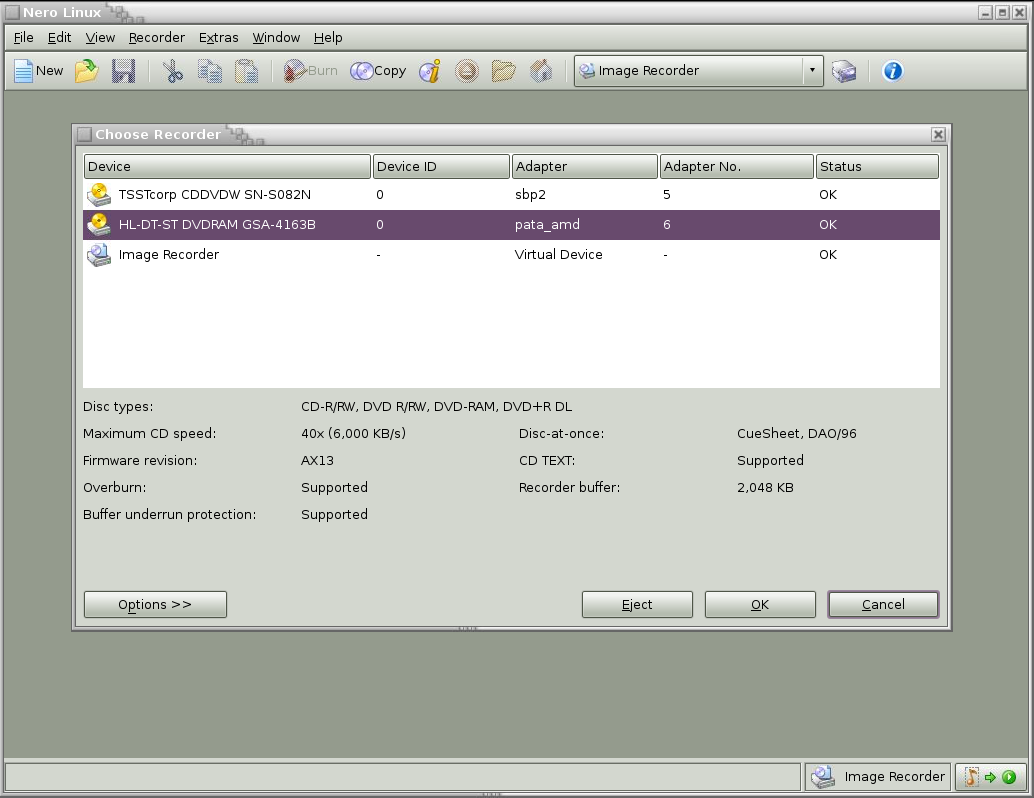Open disc info icon in toolbar

(430, 71)
